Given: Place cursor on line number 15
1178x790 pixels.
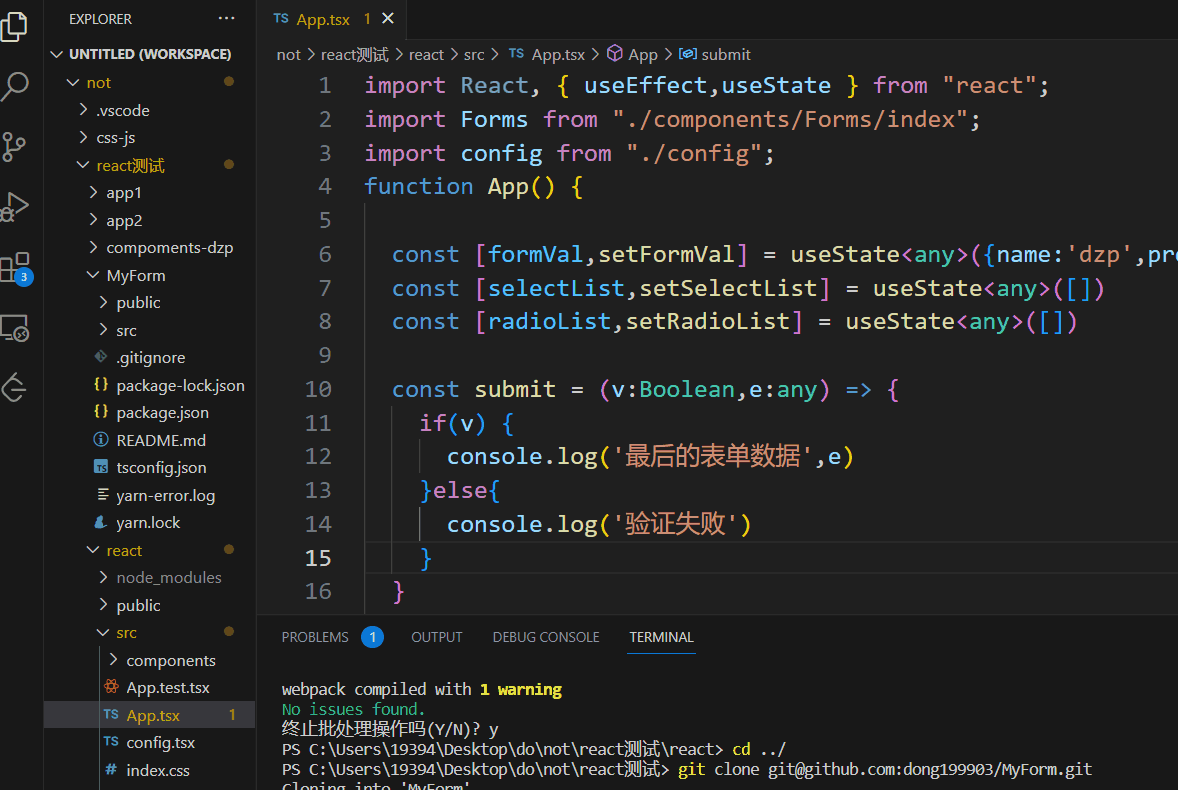Looking at the screenshot, I should pyautogui.click(x=318, y=558).
